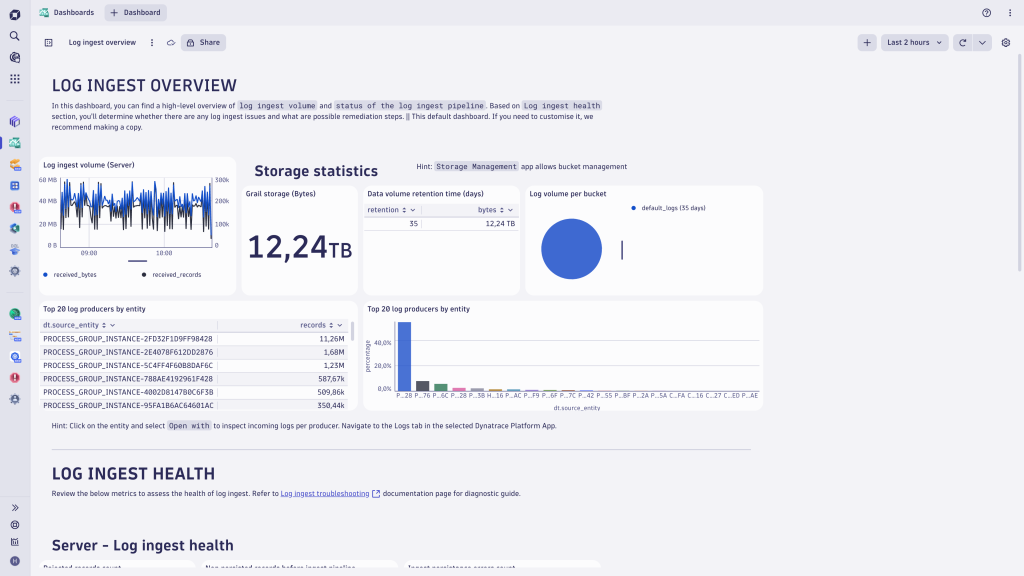Toggle the received_bytes legend series
1024x576 pixels.
click(70, 275)
